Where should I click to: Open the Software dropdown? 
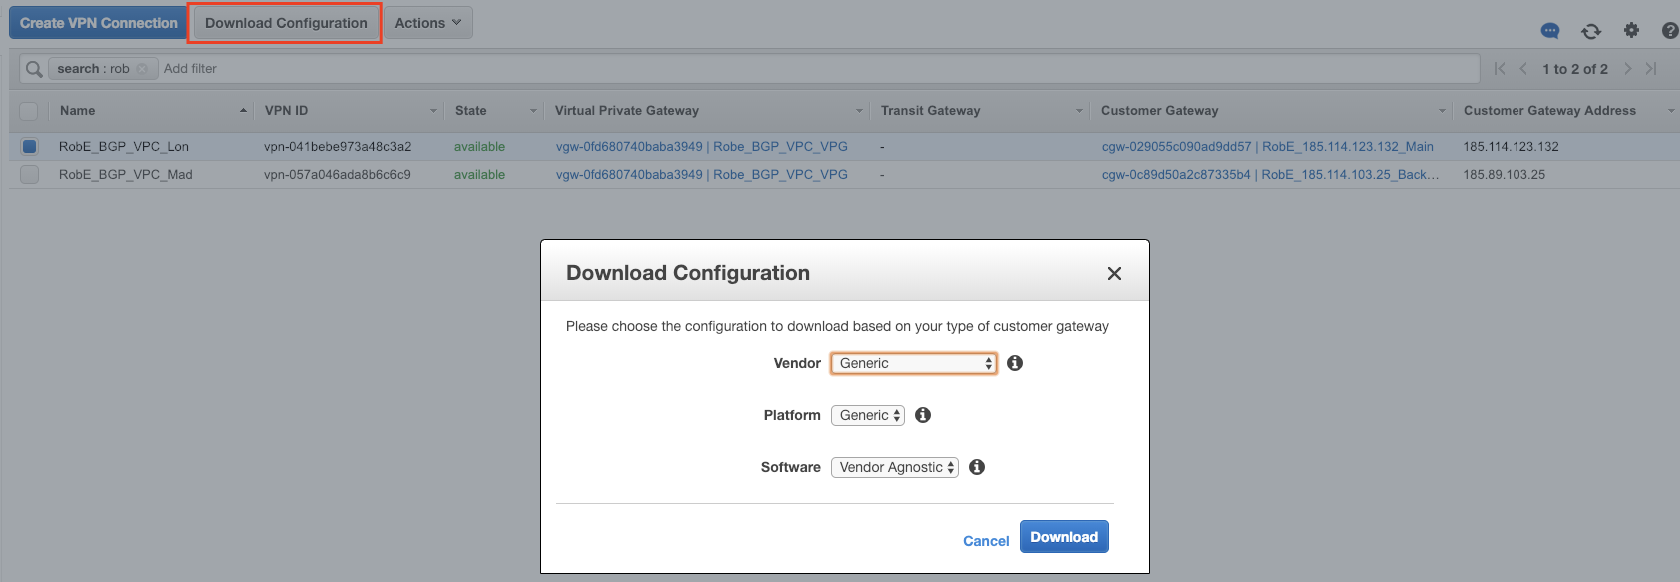(x=894, y=467)
